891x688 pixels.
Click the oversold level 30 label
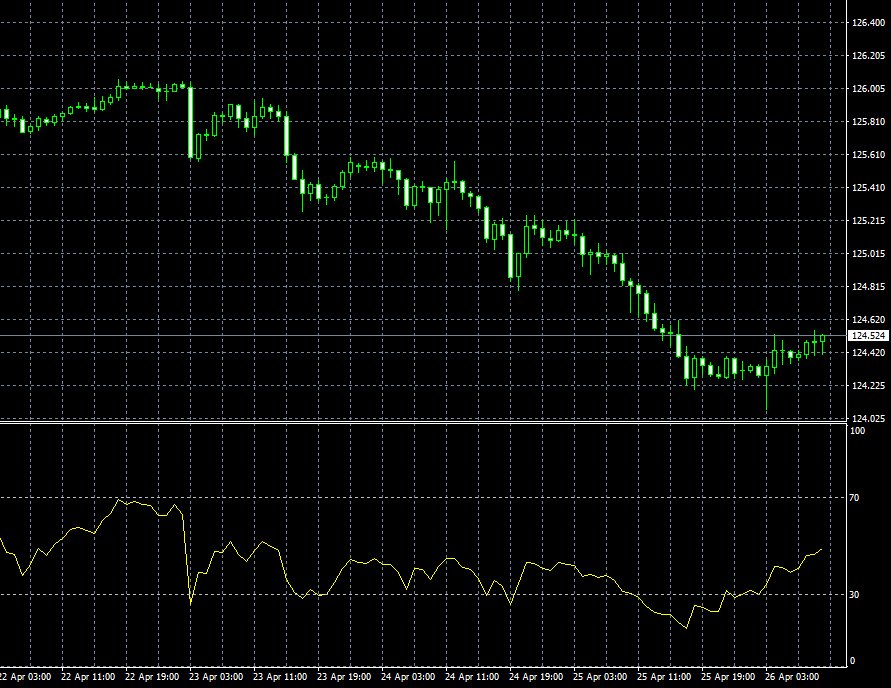coord(854,594)
